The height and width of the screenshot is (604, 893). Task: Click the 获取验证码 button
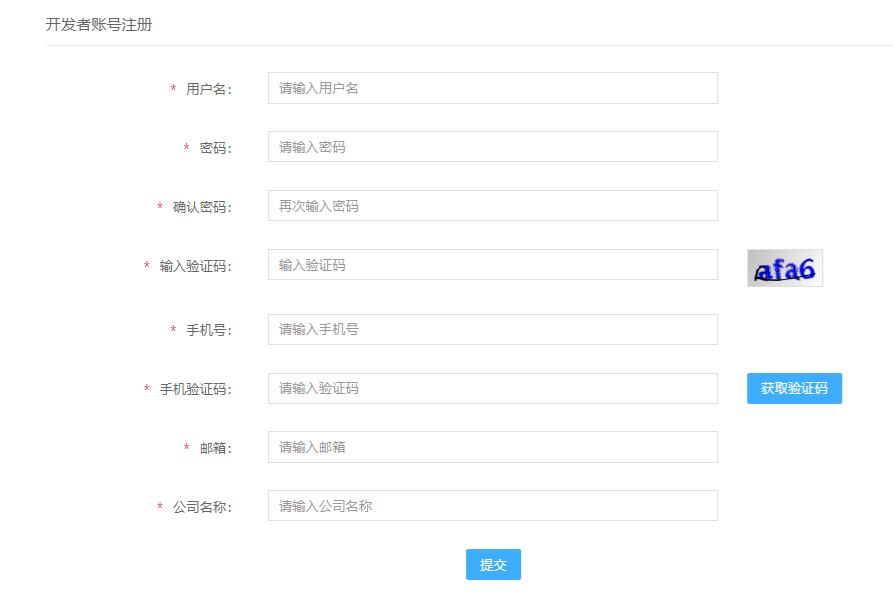pos(794,389)
